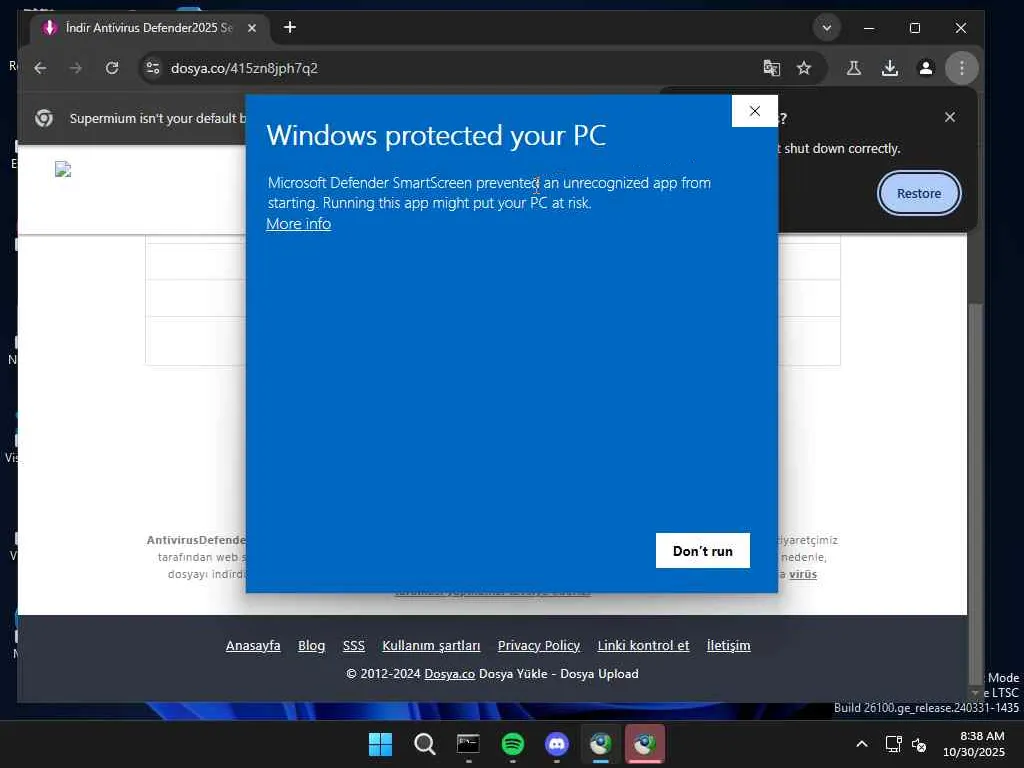1024x768 pixels.
Task: Click the virüs link in page text
Action: pyautogui.click(x=803, y=574)
